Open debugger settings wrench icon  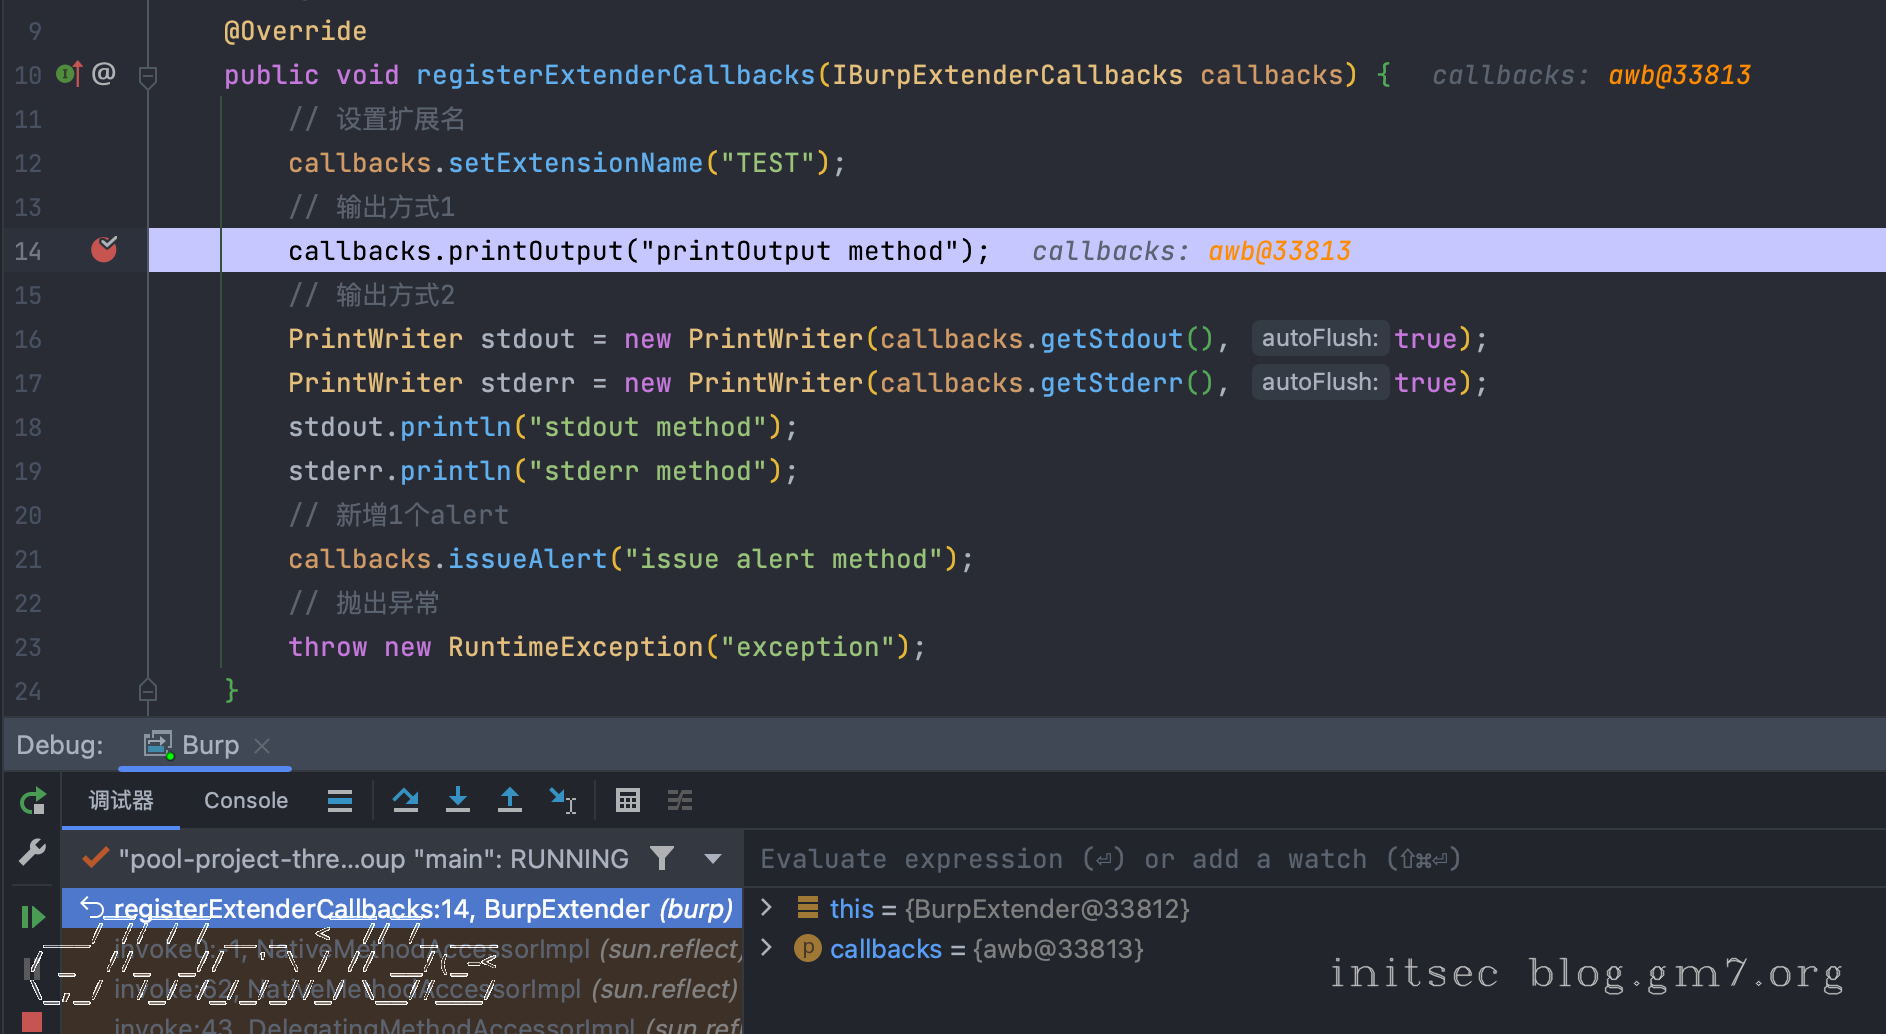[x=32, y=853]
